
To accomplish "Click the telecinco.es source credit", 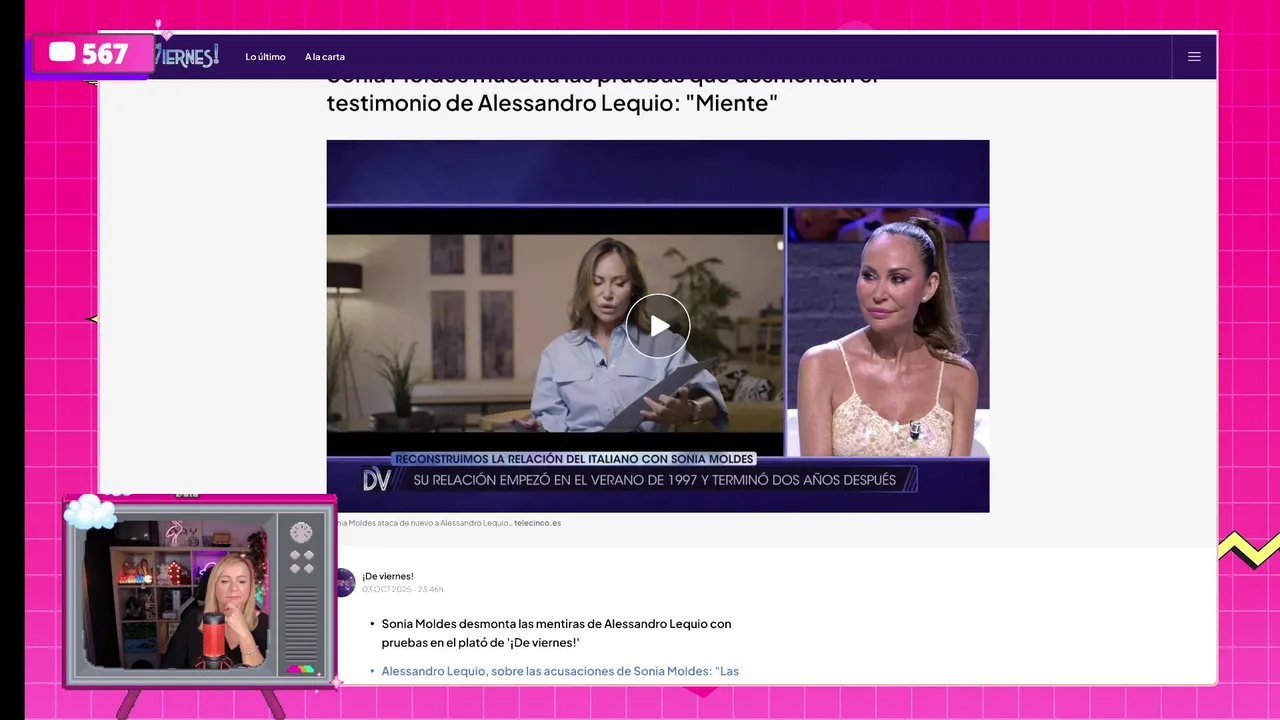I will 537,523.
